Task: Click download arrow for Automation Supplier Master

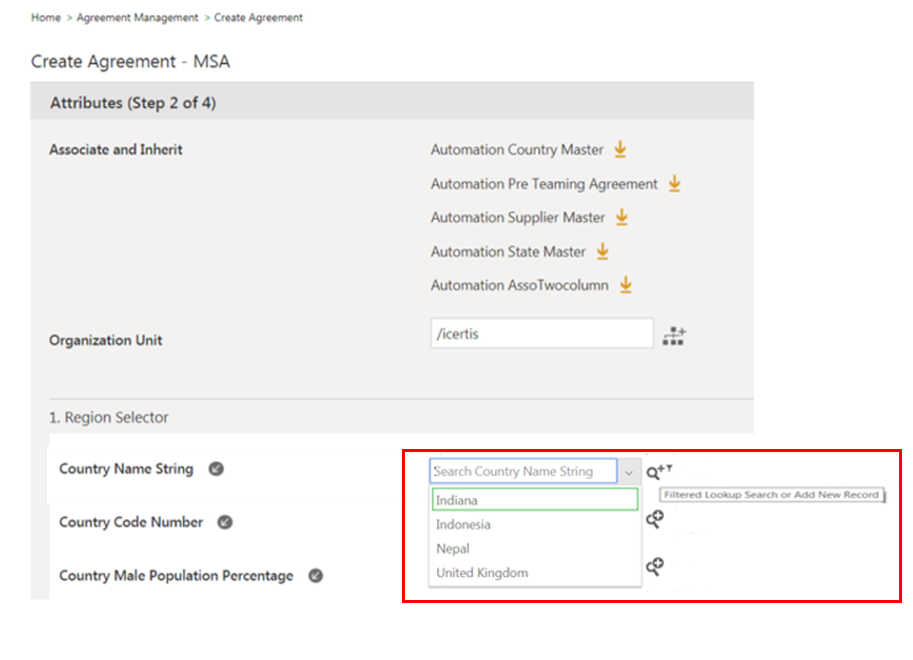Action: click(x=621, y=217)
